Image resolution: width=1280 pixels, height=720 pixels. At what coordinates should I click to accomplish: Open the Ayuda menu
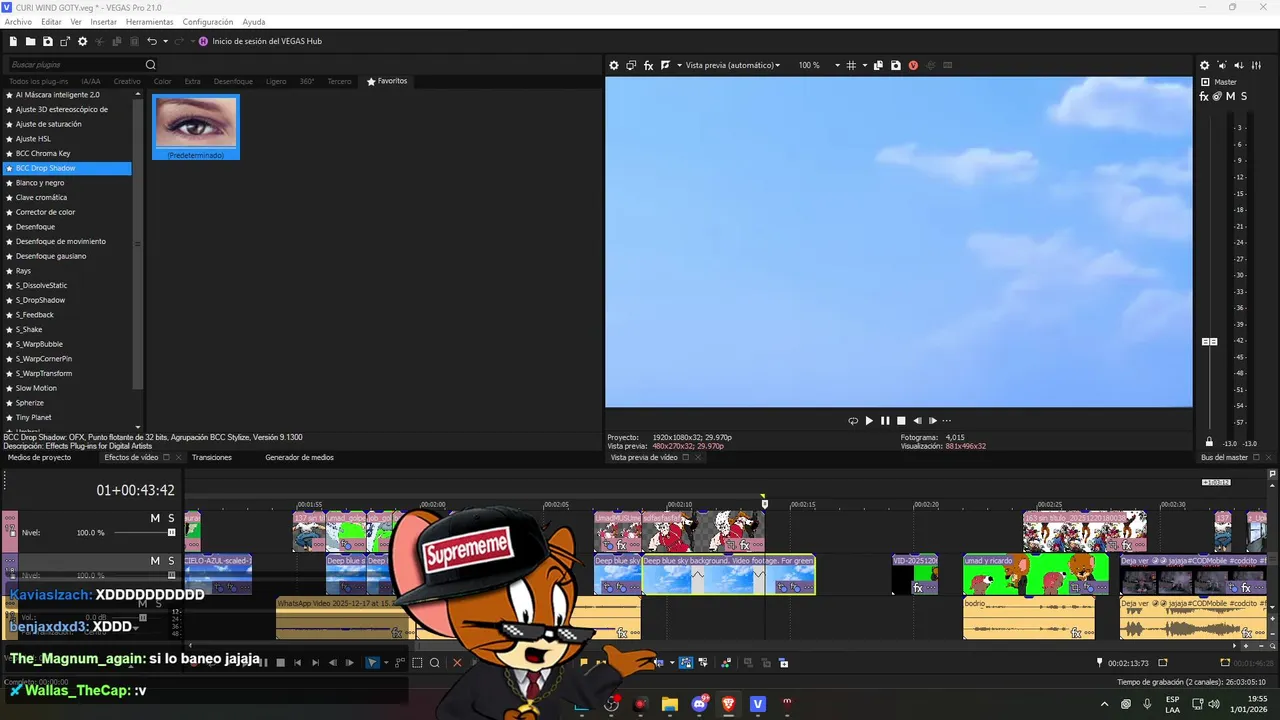(x=254, y=22)
